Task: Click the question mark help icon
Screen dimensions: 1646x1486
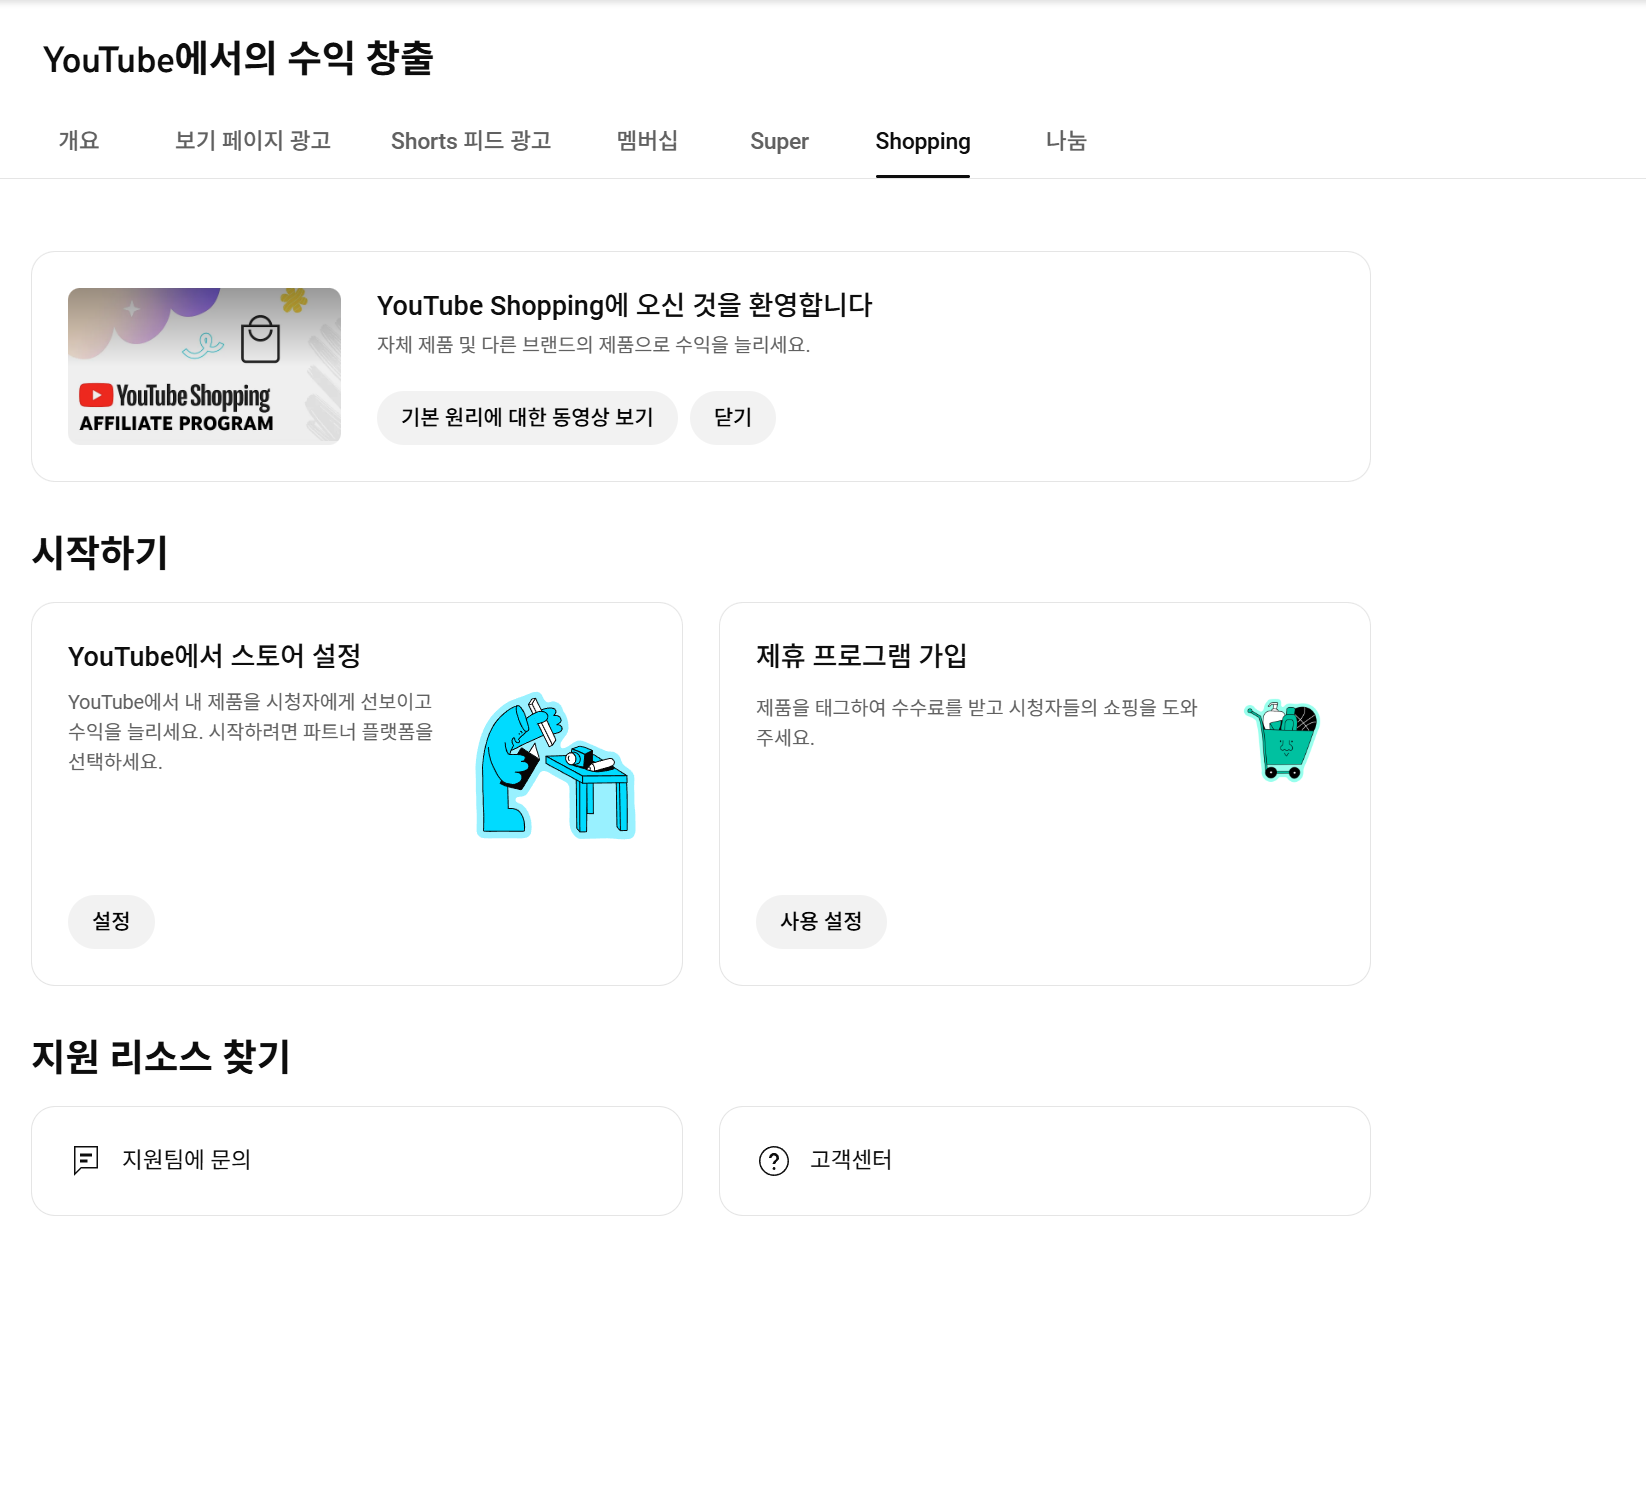Action: pos(774,1160)
